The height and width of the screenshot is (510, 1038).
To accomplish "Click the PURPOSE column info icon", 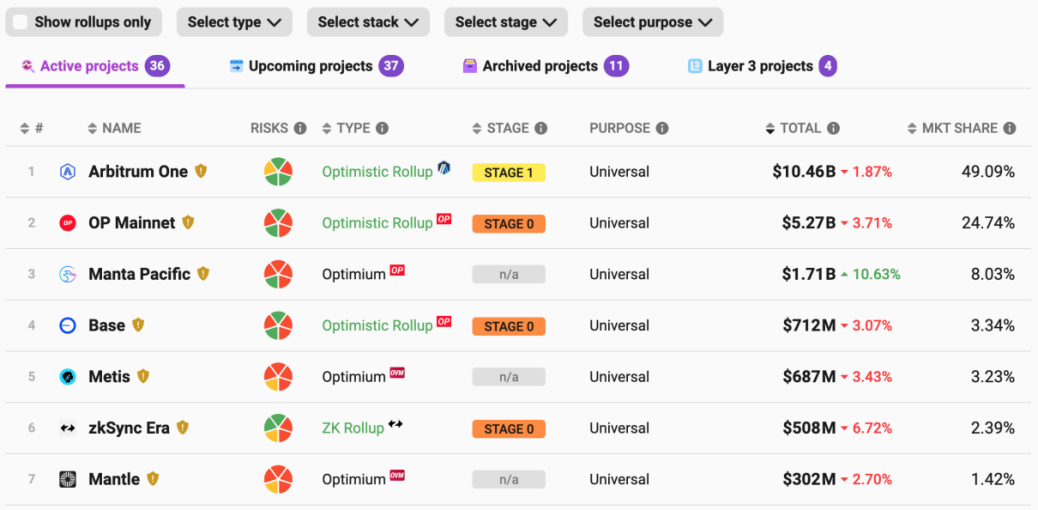I will (x=662, y=128).
